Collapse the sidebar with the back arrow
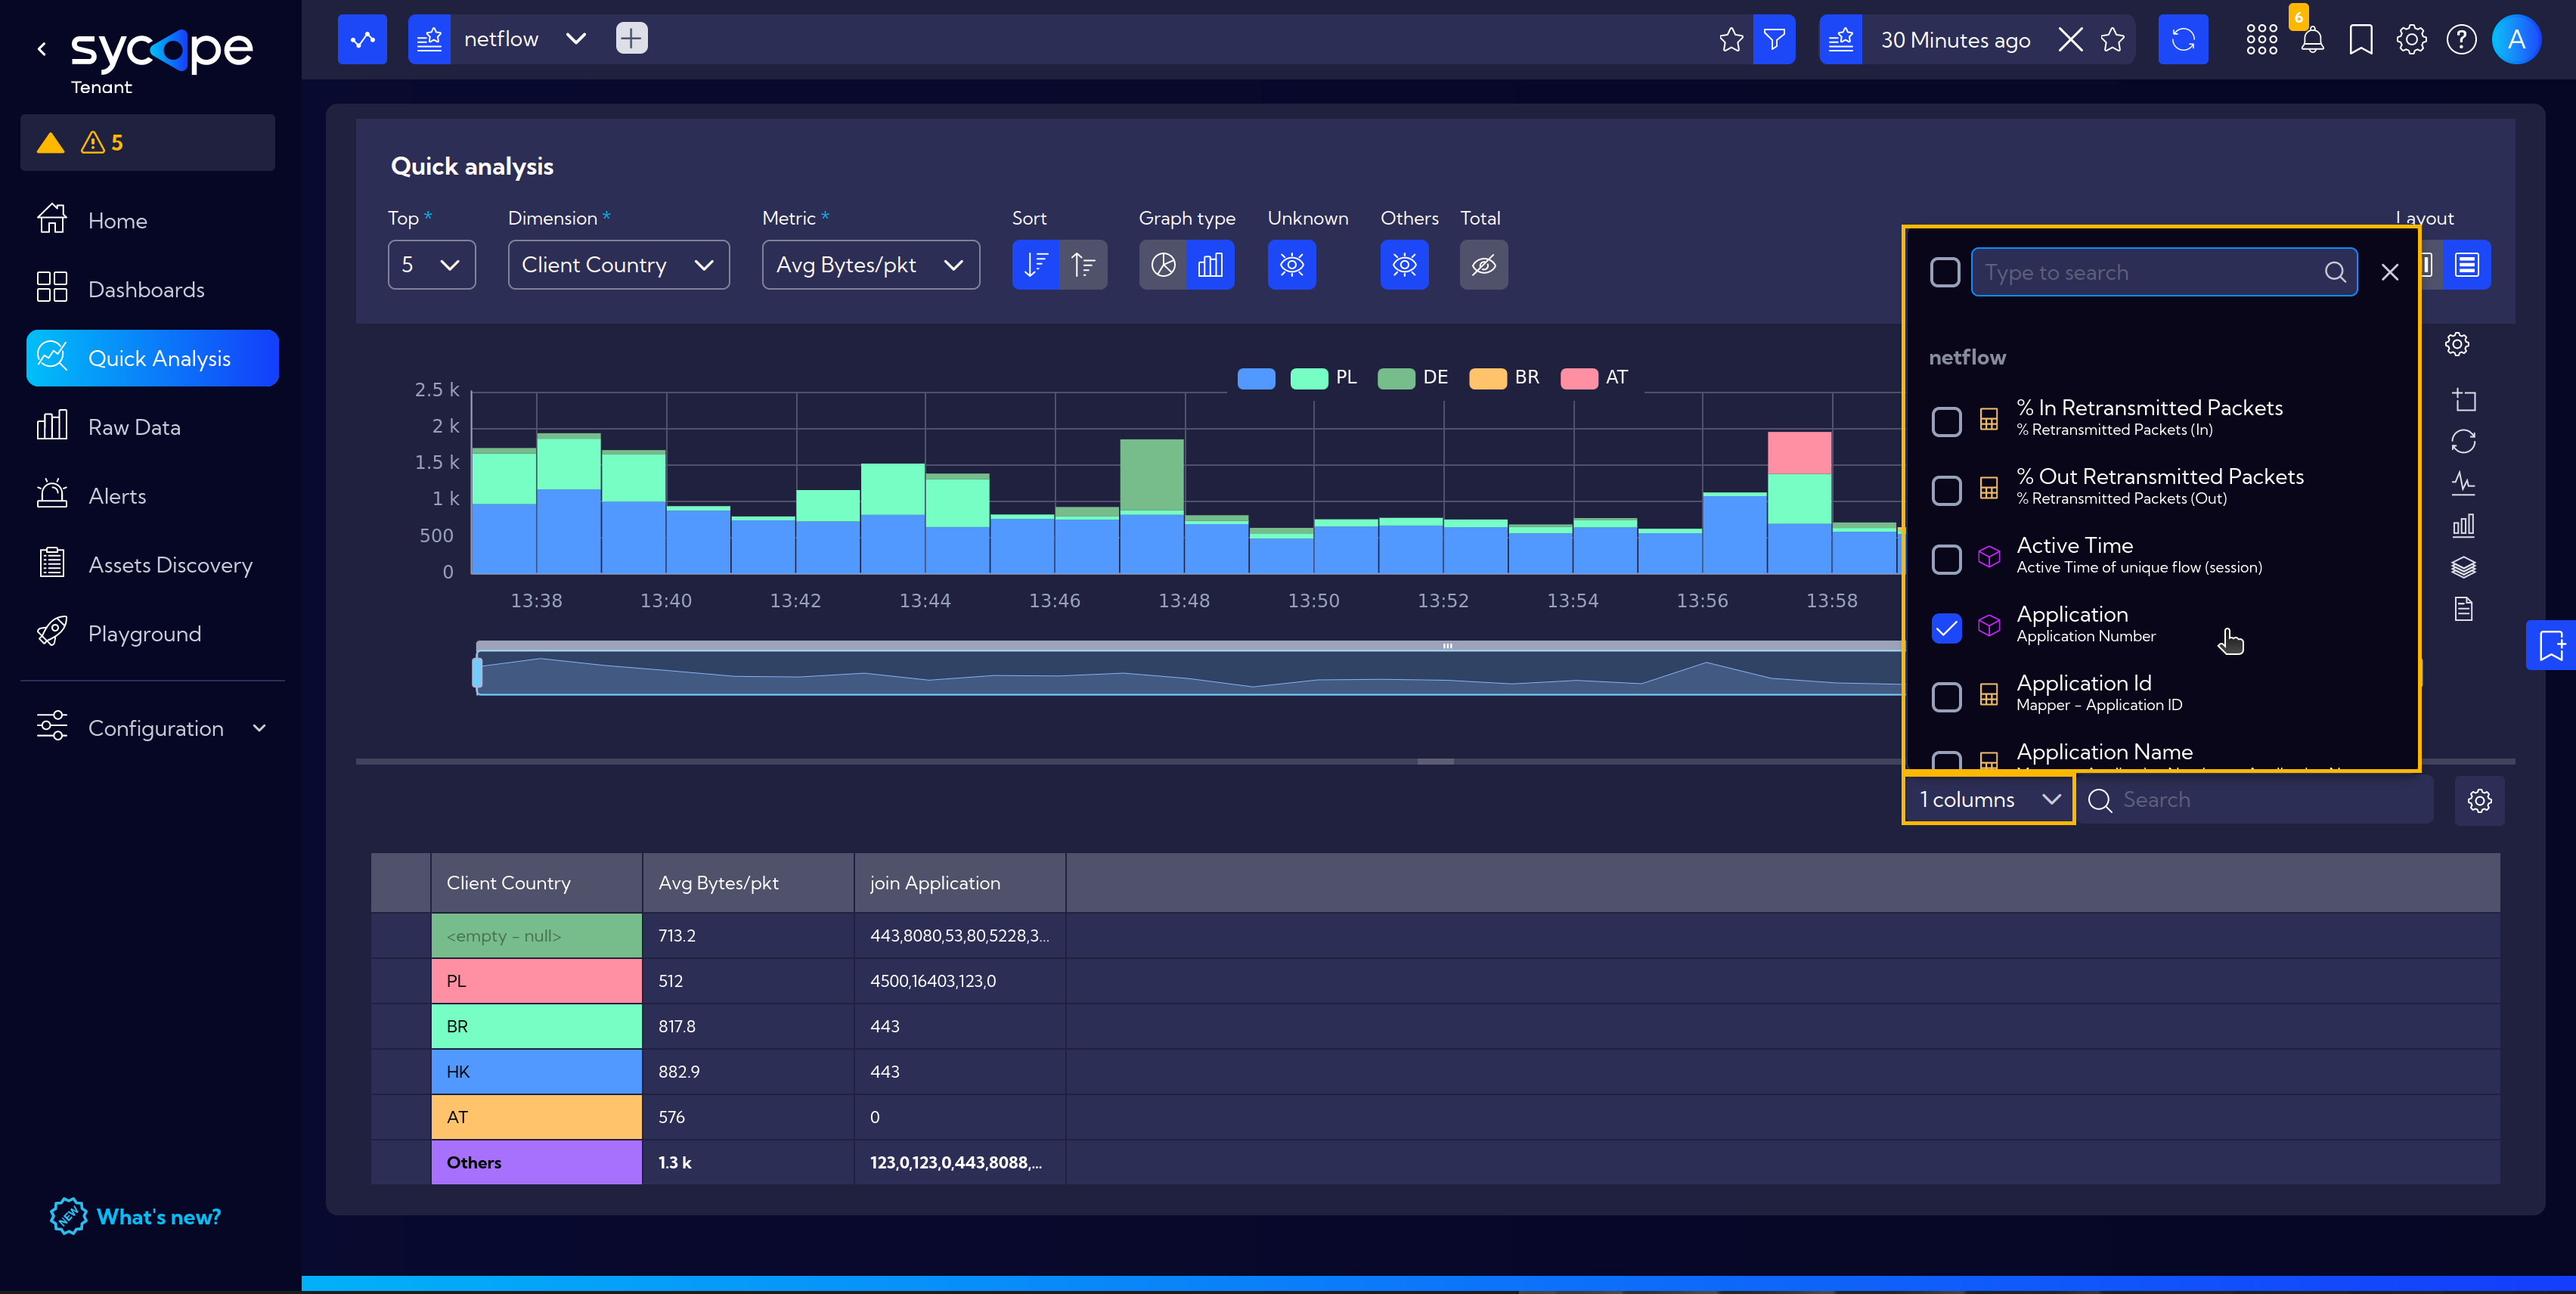Screen dimensions: 2576x1294 (42, 48)
